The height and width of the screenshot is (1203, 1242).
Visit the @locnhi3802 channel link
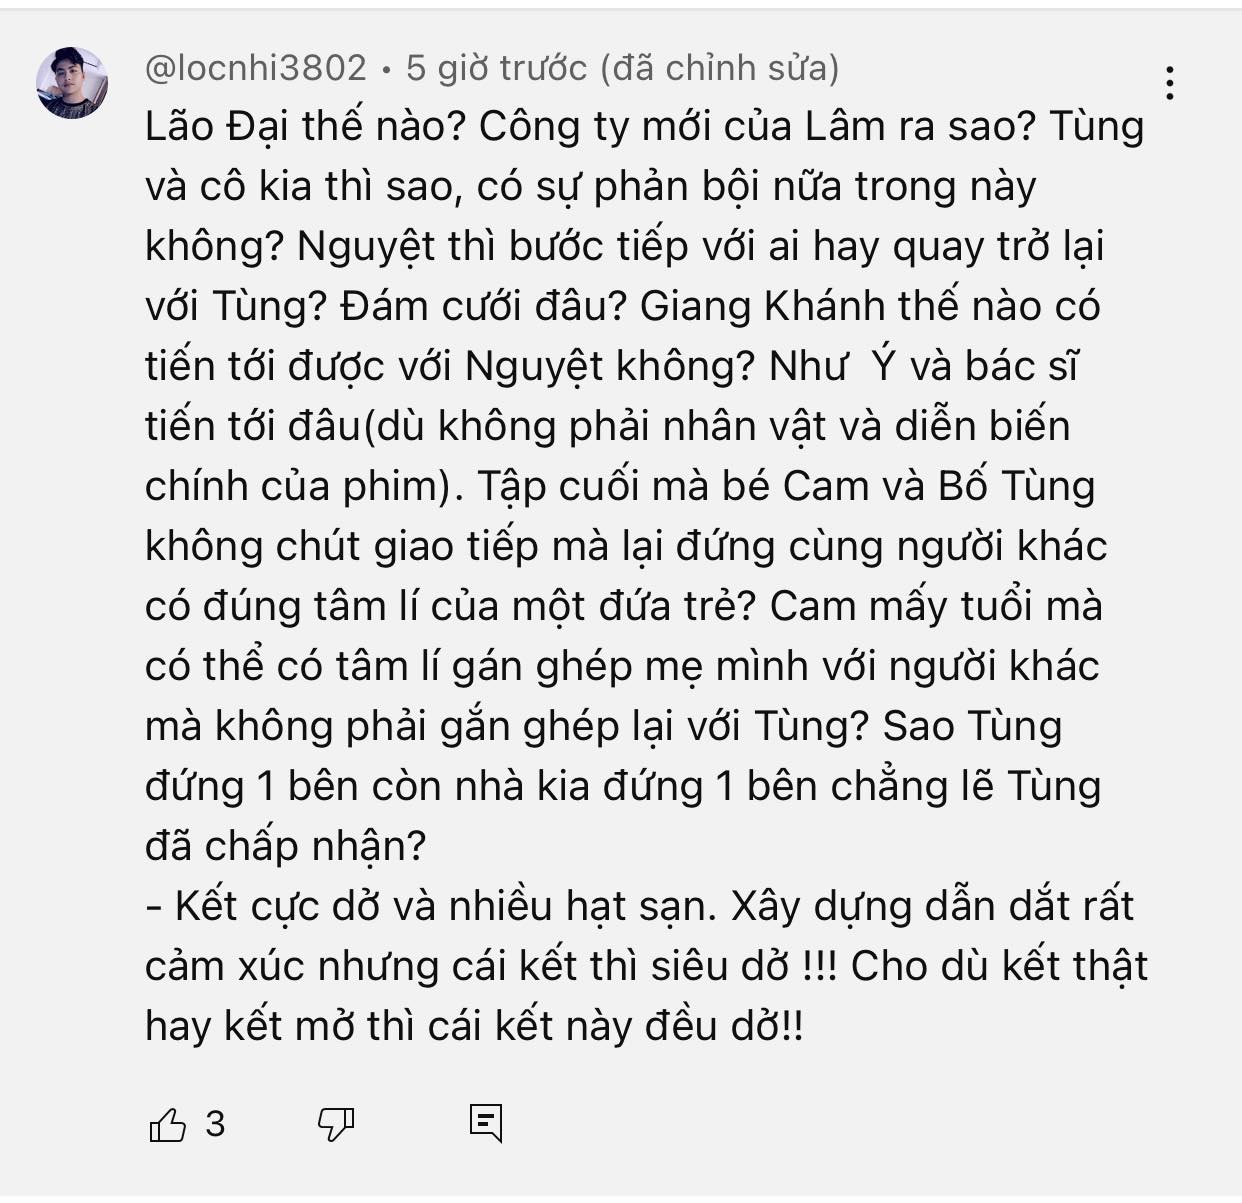click(x=256, y=68)
